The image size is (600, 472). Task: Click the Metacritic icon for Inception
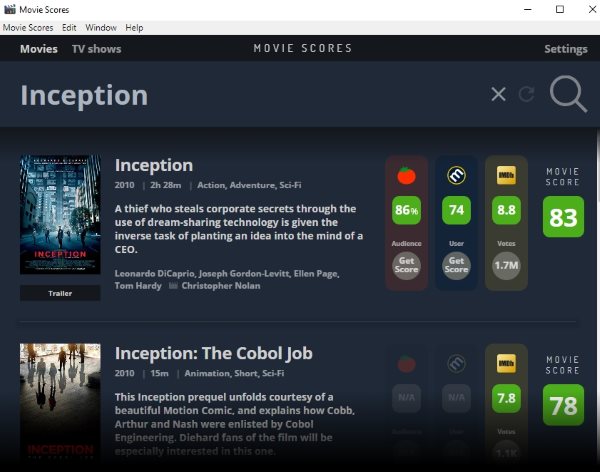[456, 175]
